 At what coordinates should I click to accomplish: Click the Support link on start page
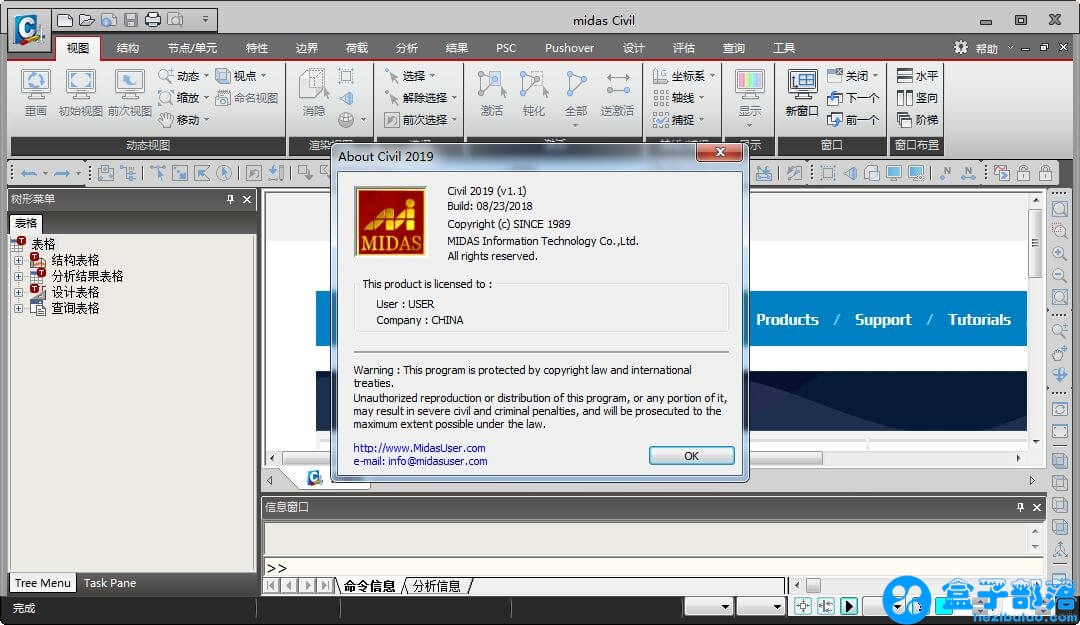click(883, 320)
